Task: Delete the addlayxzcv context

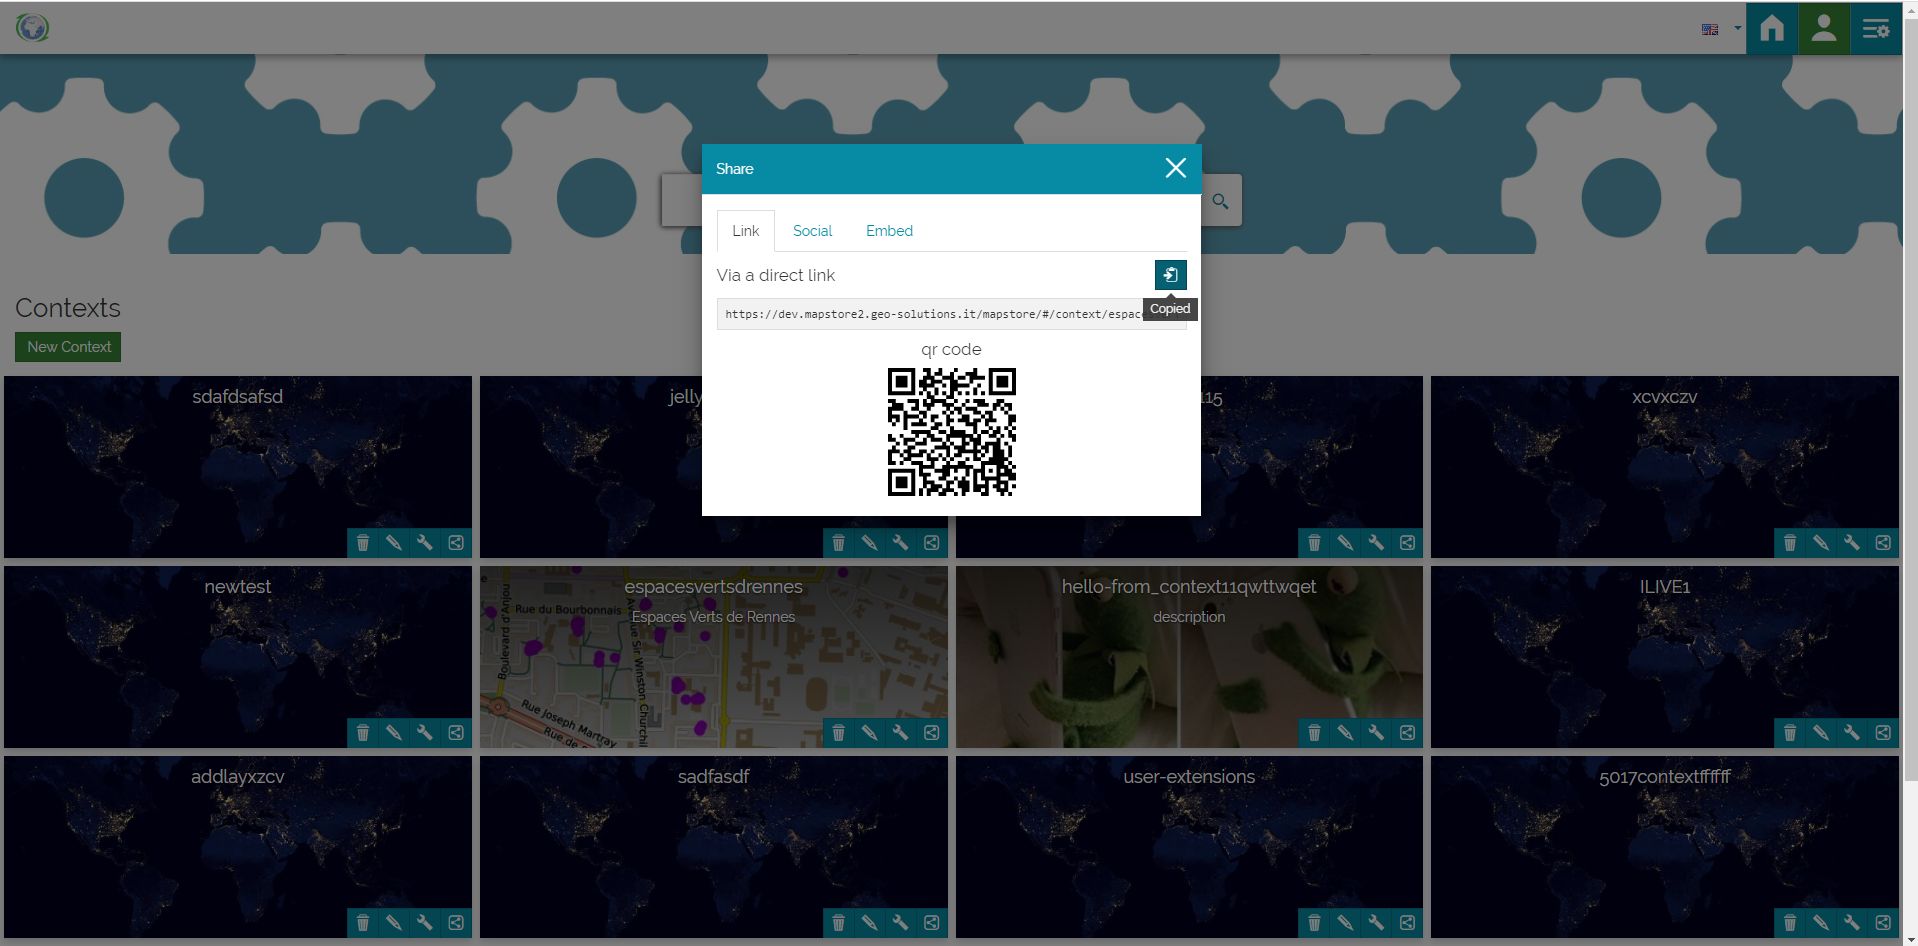Action: pos(363,922)
